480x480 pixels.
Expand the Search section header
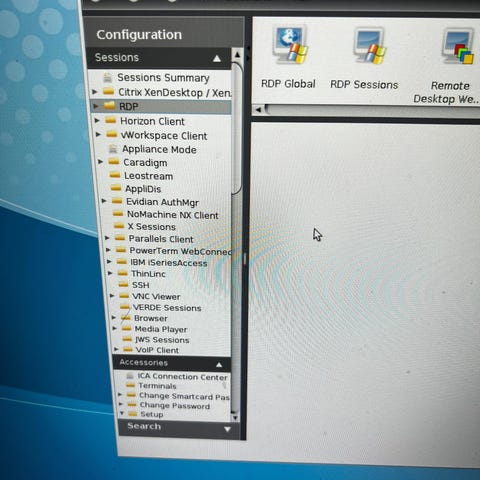[179, 427]
